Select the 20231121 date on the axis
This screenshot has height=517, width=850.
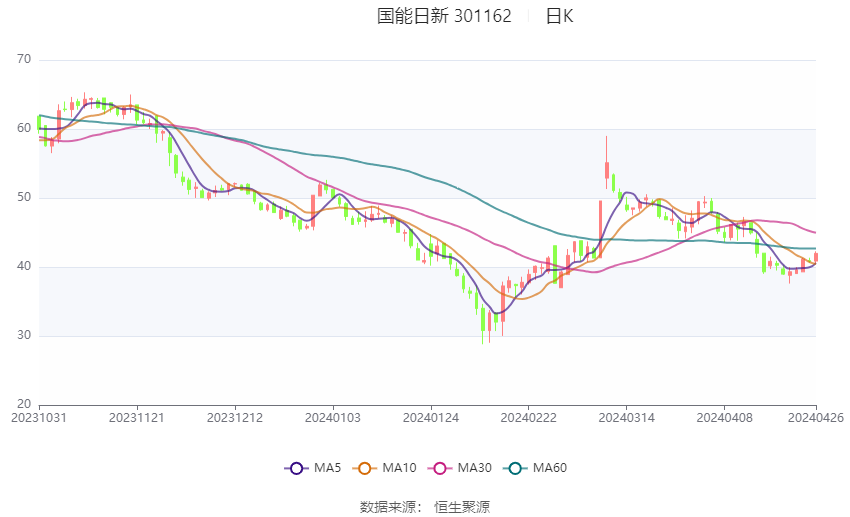tap(137, 417)
